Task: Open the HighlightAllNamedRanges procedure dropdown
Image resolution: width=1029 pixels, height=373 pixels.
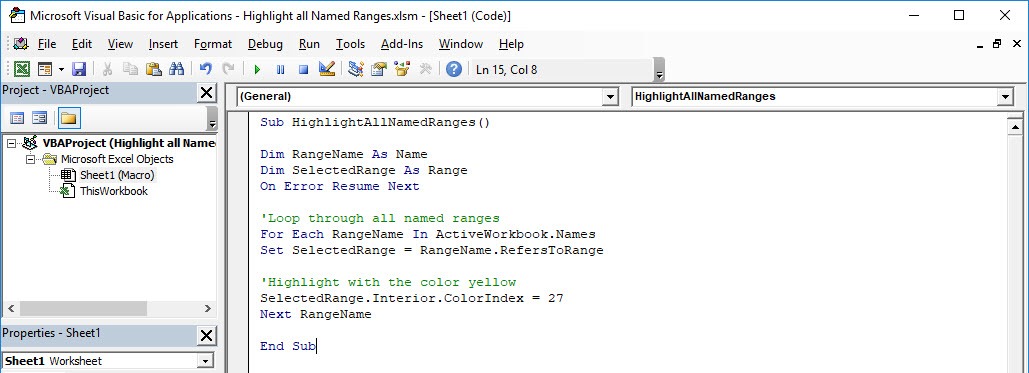Action: click(x=1005, y=97)
